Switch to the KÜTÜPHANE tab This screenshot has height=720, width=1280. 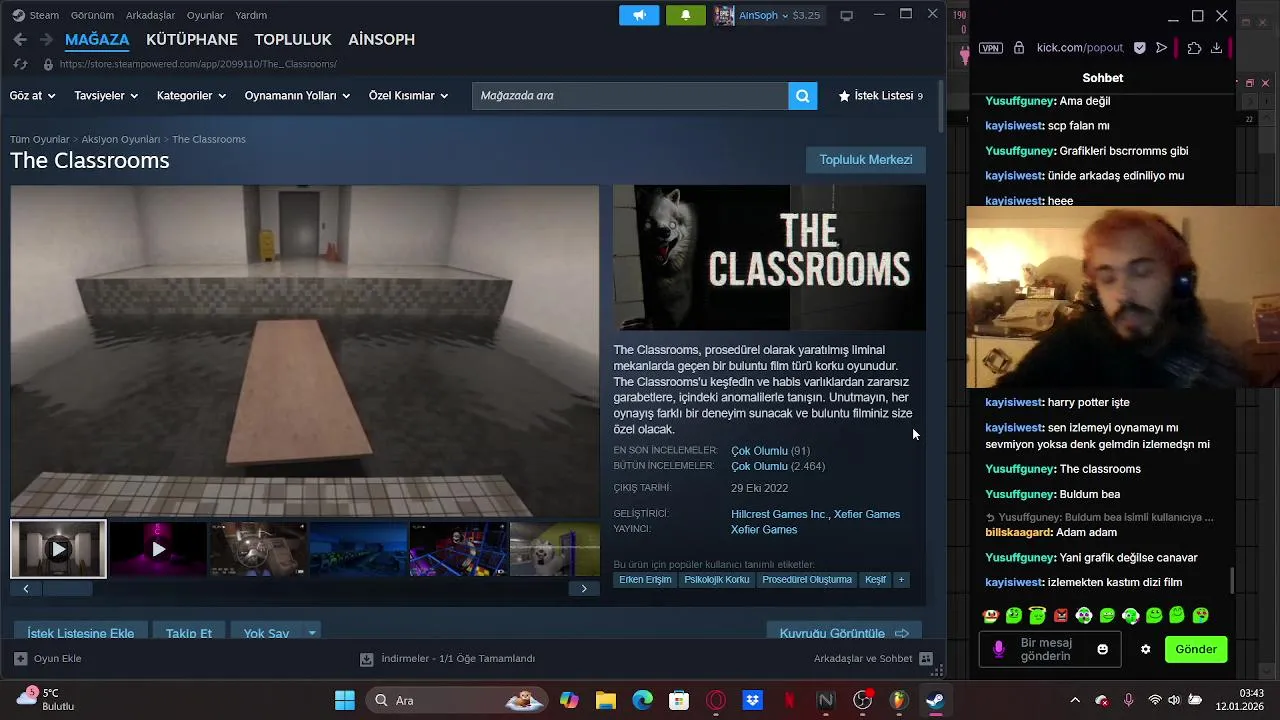coord(192,39)
